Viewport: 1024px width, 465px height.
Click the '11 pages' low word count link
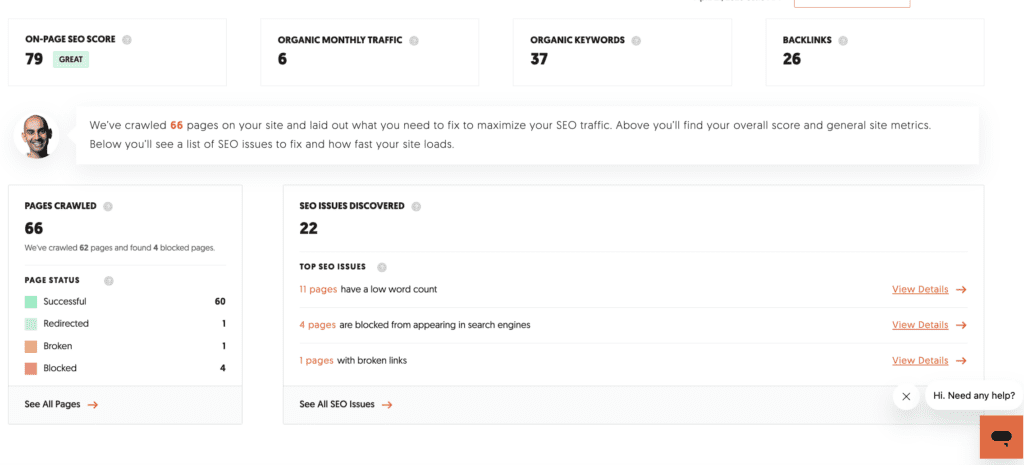[318, 289]
